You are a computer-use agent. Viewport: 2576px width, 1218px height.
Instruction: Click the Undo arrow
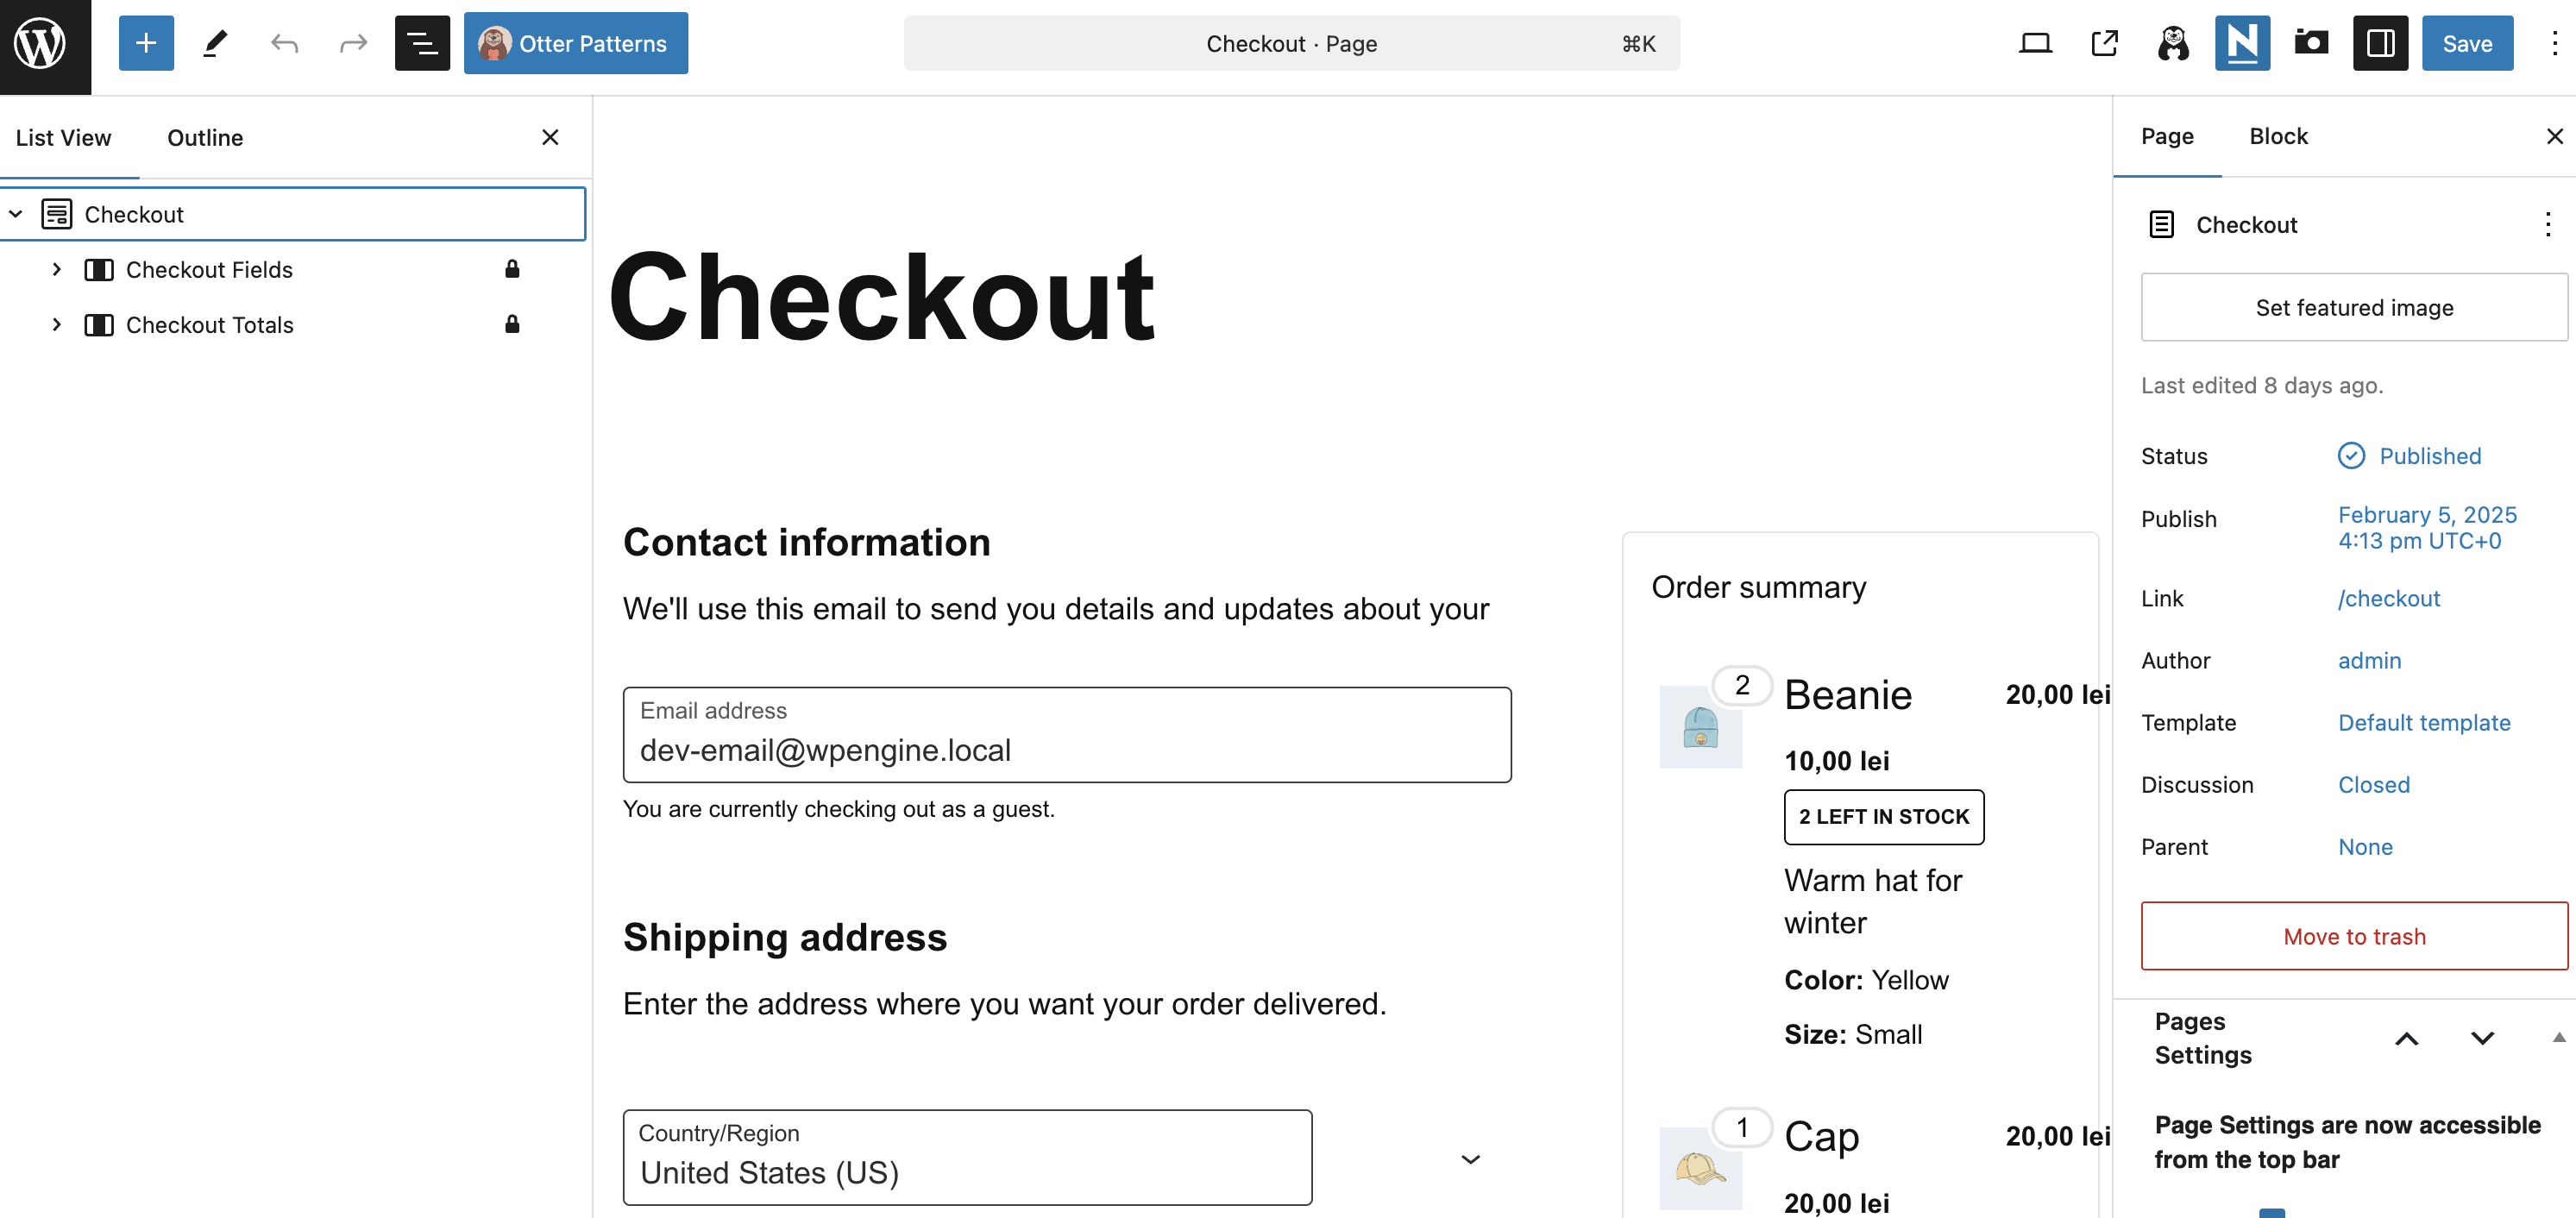click(x=284, y=44)
